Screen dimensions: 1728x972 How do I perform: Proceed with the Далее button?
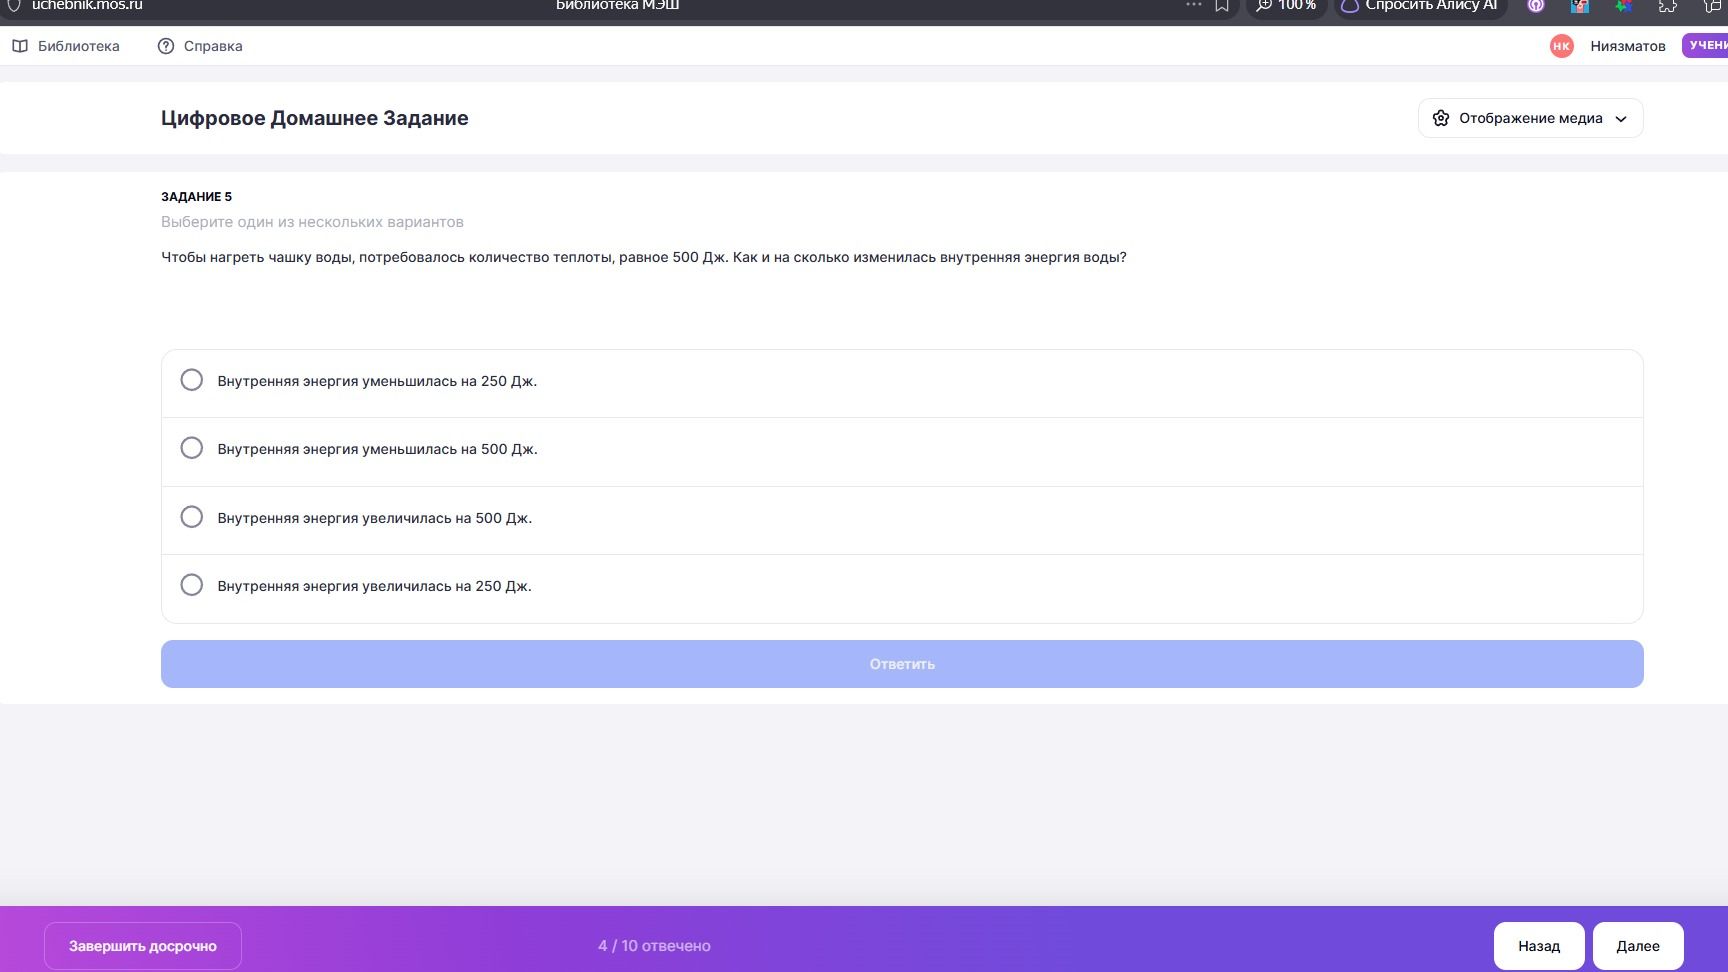[1638, 946]
